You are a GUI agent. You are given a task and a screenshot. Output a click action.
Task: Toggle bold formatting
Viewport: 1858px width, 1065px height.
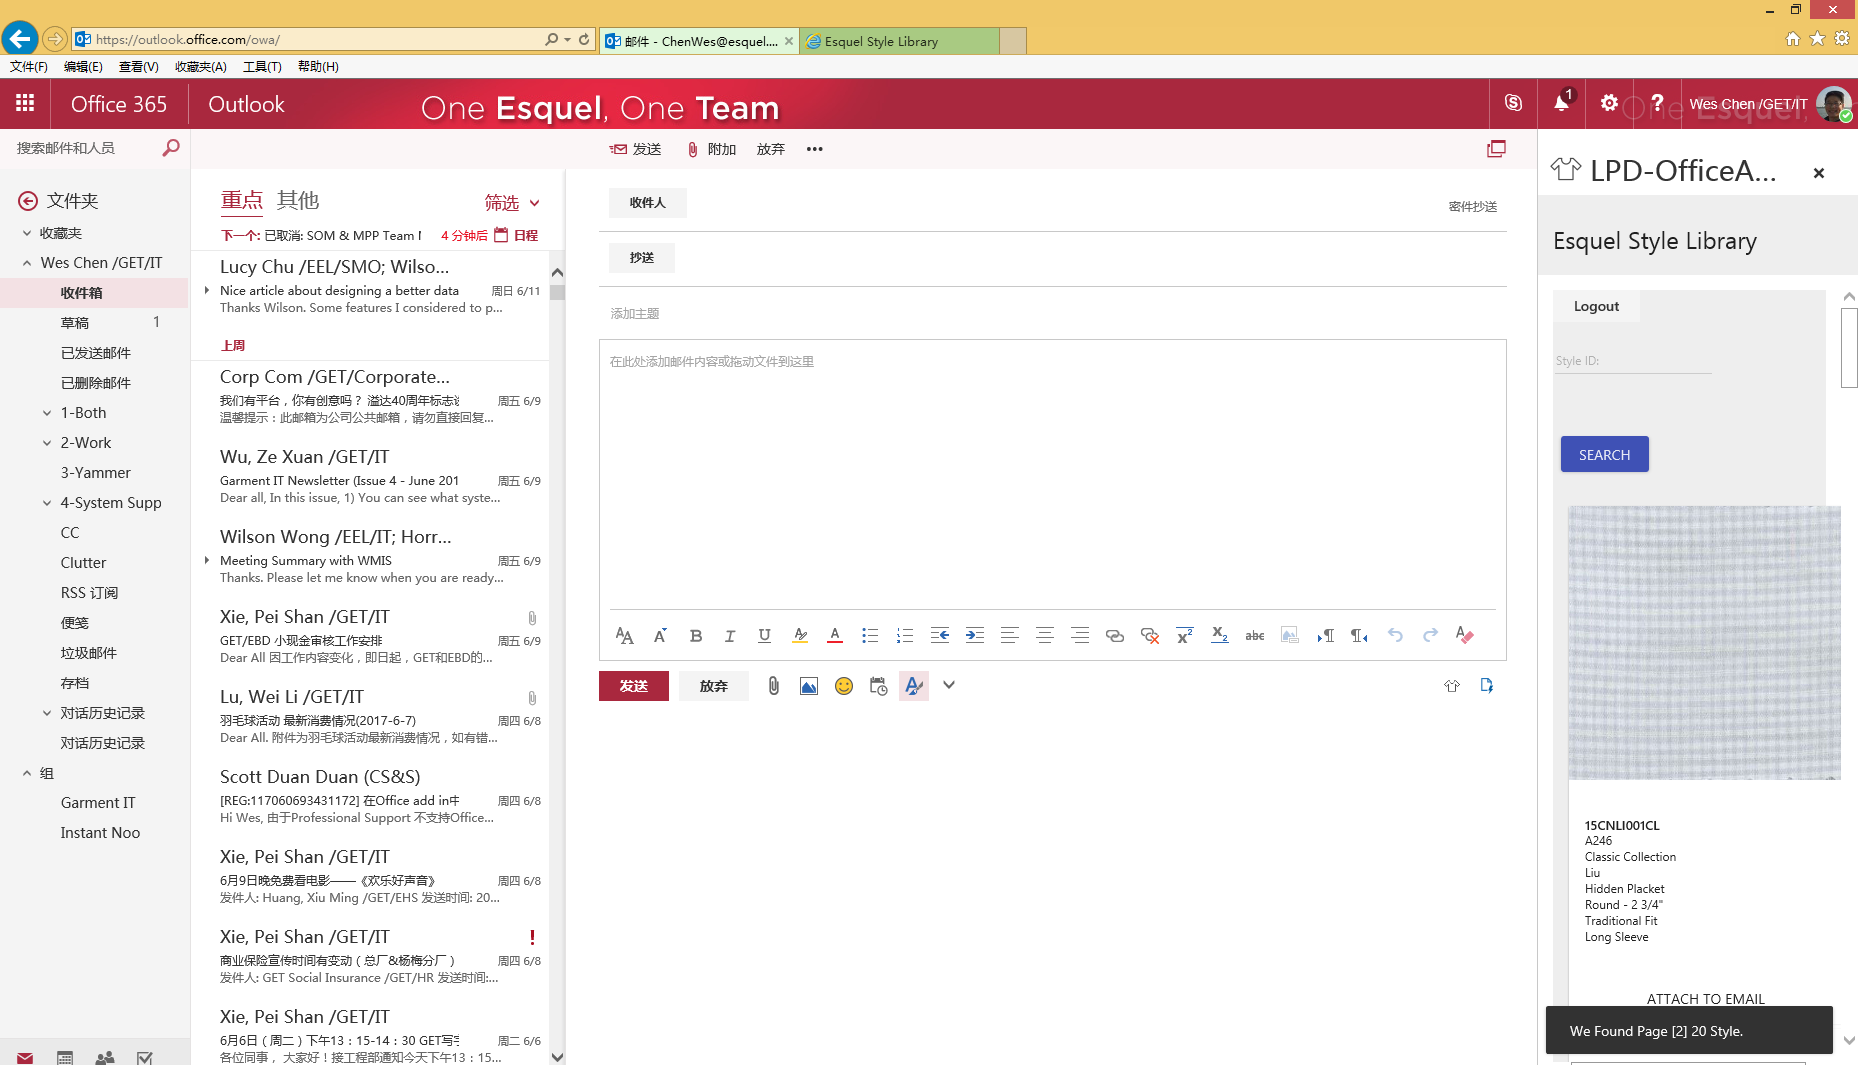(x=696, y=636)
